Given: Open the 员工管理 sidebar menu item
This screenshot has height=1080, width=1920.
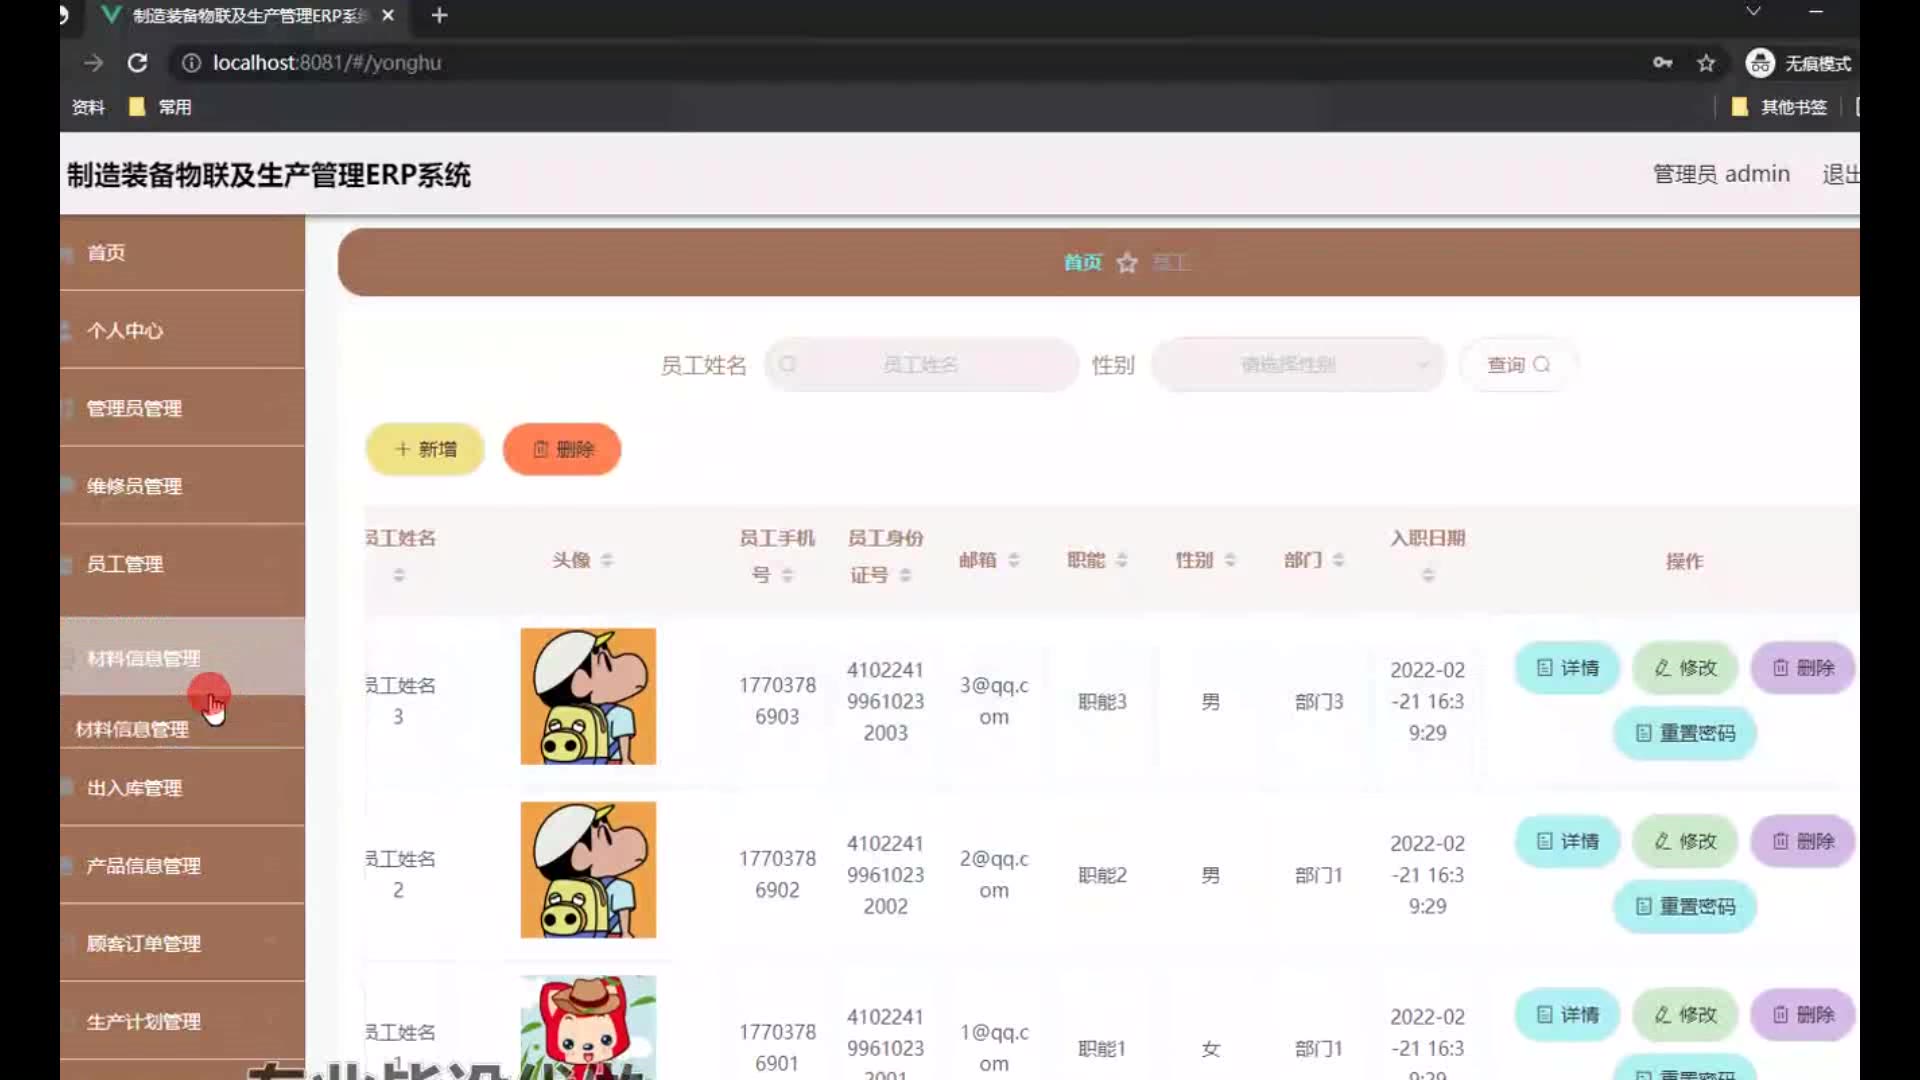Looking at the screenshot, I should (125, 564).
